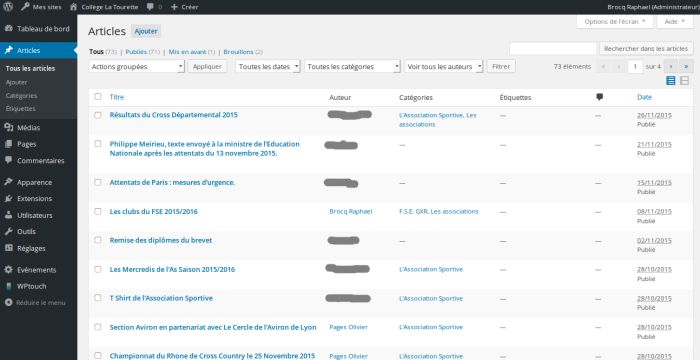Click the Commentaires bubble icon in sidebar
The height and width of the screenshot is (360, 700).
8,160
